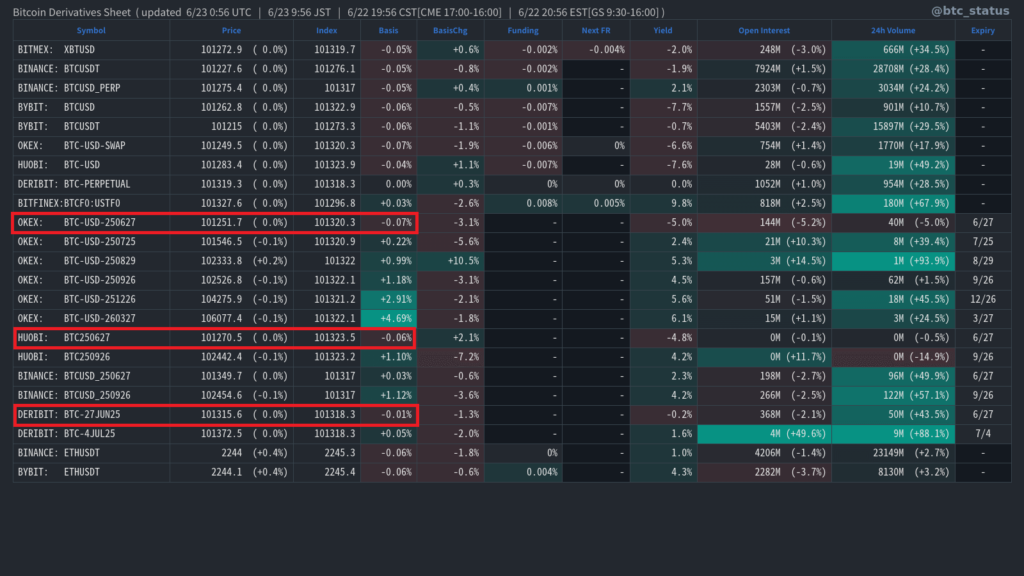Click the 101276.1 index value for BINANCE BTCUSDT
1024x576 pixels.
click(x=335, y=69)
